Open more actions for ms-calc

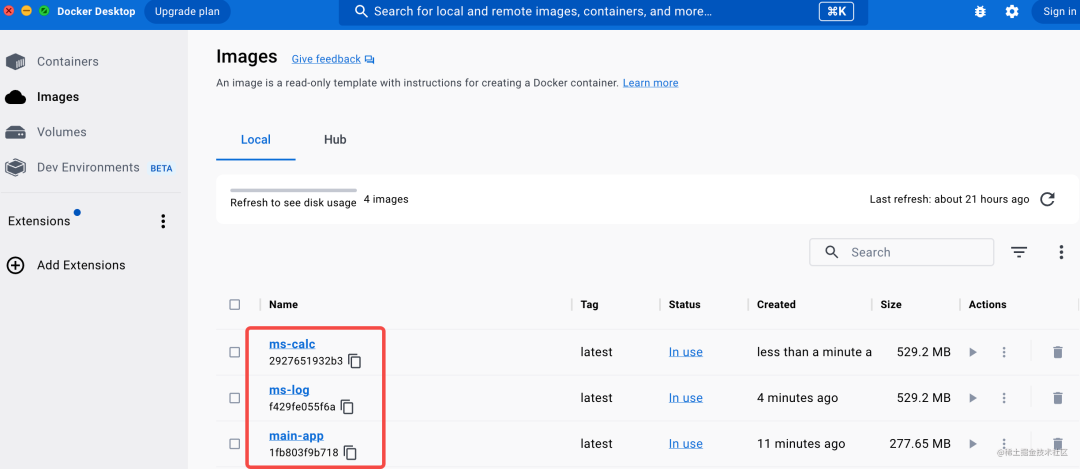(x=1004, y=352)
